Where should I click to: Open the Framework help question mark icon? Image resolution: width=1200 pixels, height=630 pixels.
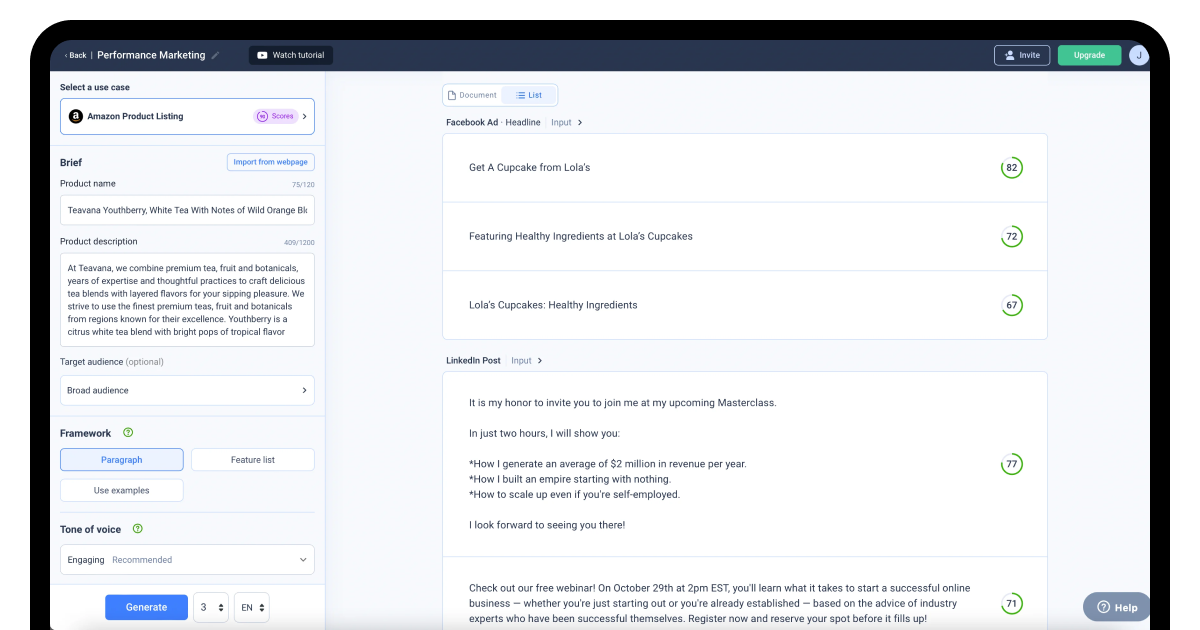tap(128, 433)
